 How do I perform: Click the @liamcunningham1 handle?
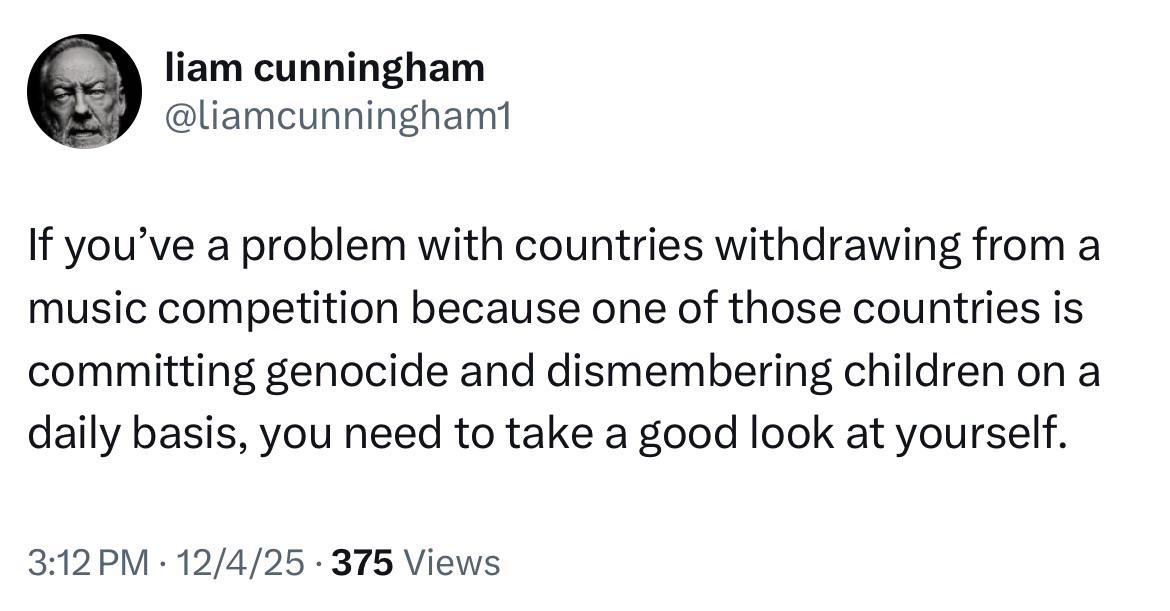[x=337, y=118]
